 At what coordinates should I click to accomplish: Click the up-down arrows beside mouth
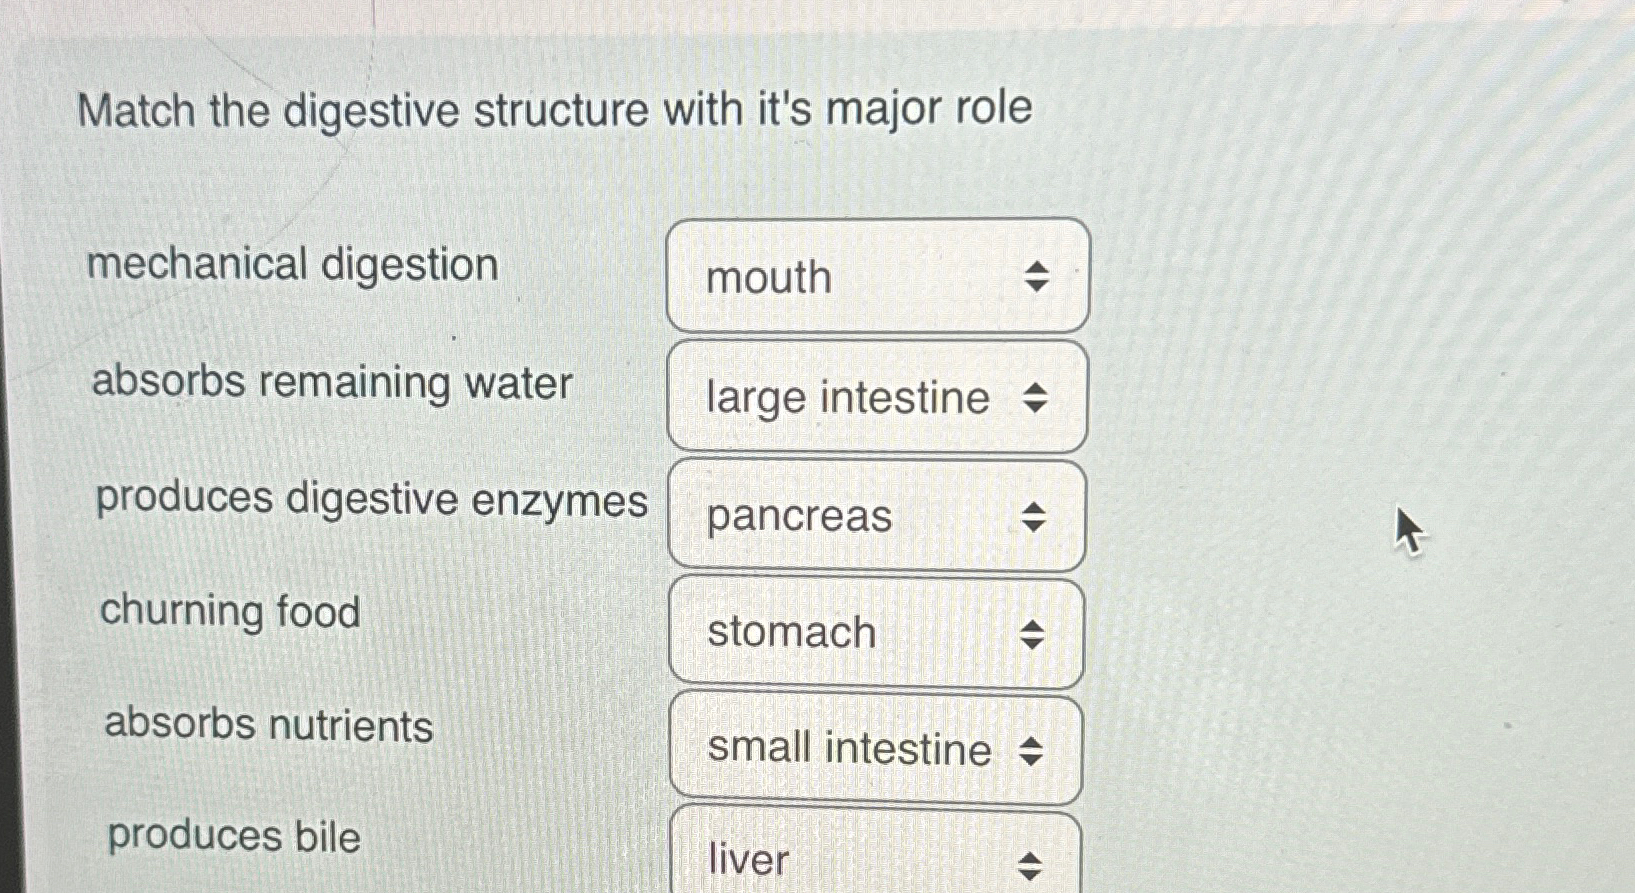pos(1039,277)
